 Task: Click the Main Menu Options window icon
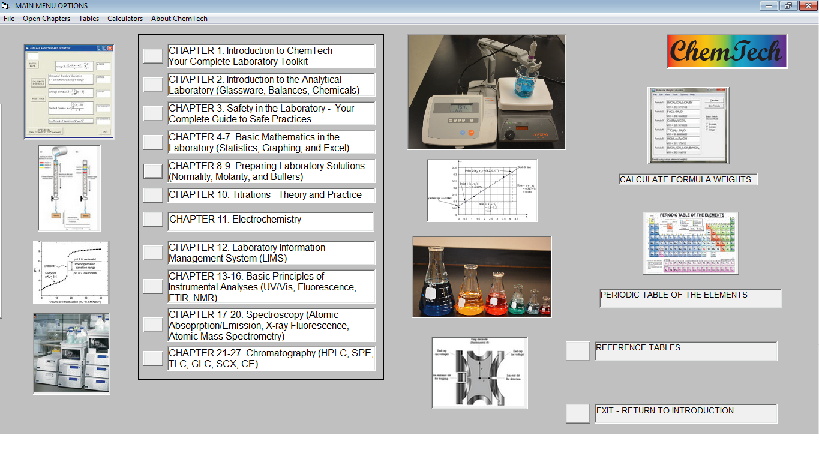coord(6,6)
